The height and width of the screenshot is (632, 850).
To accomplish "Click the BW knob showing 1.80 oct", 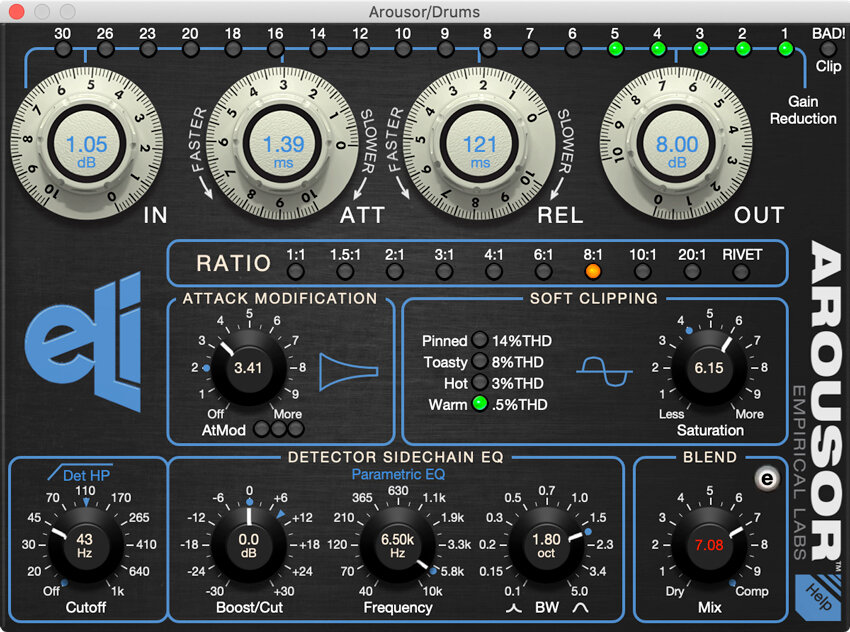I will pos(546,545).
